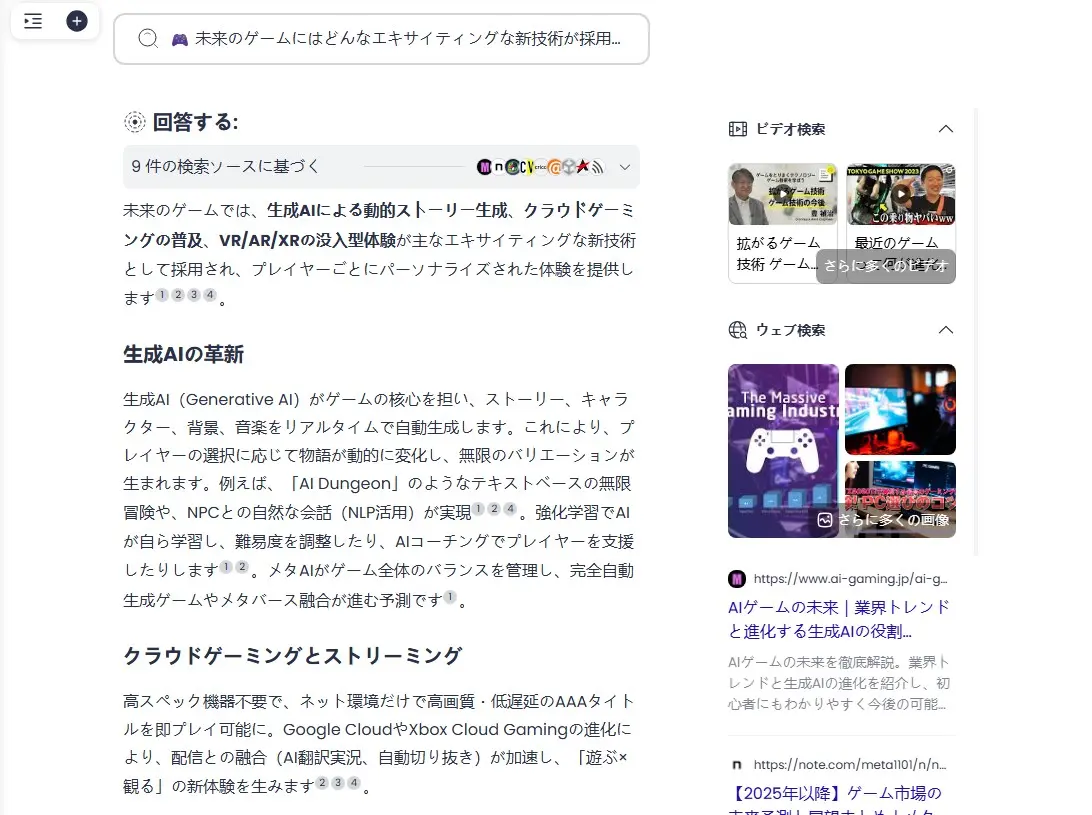The image size is (1092, 815).
Task: Click さらに多くのビデオ overlay button
Action: point(885,265)
